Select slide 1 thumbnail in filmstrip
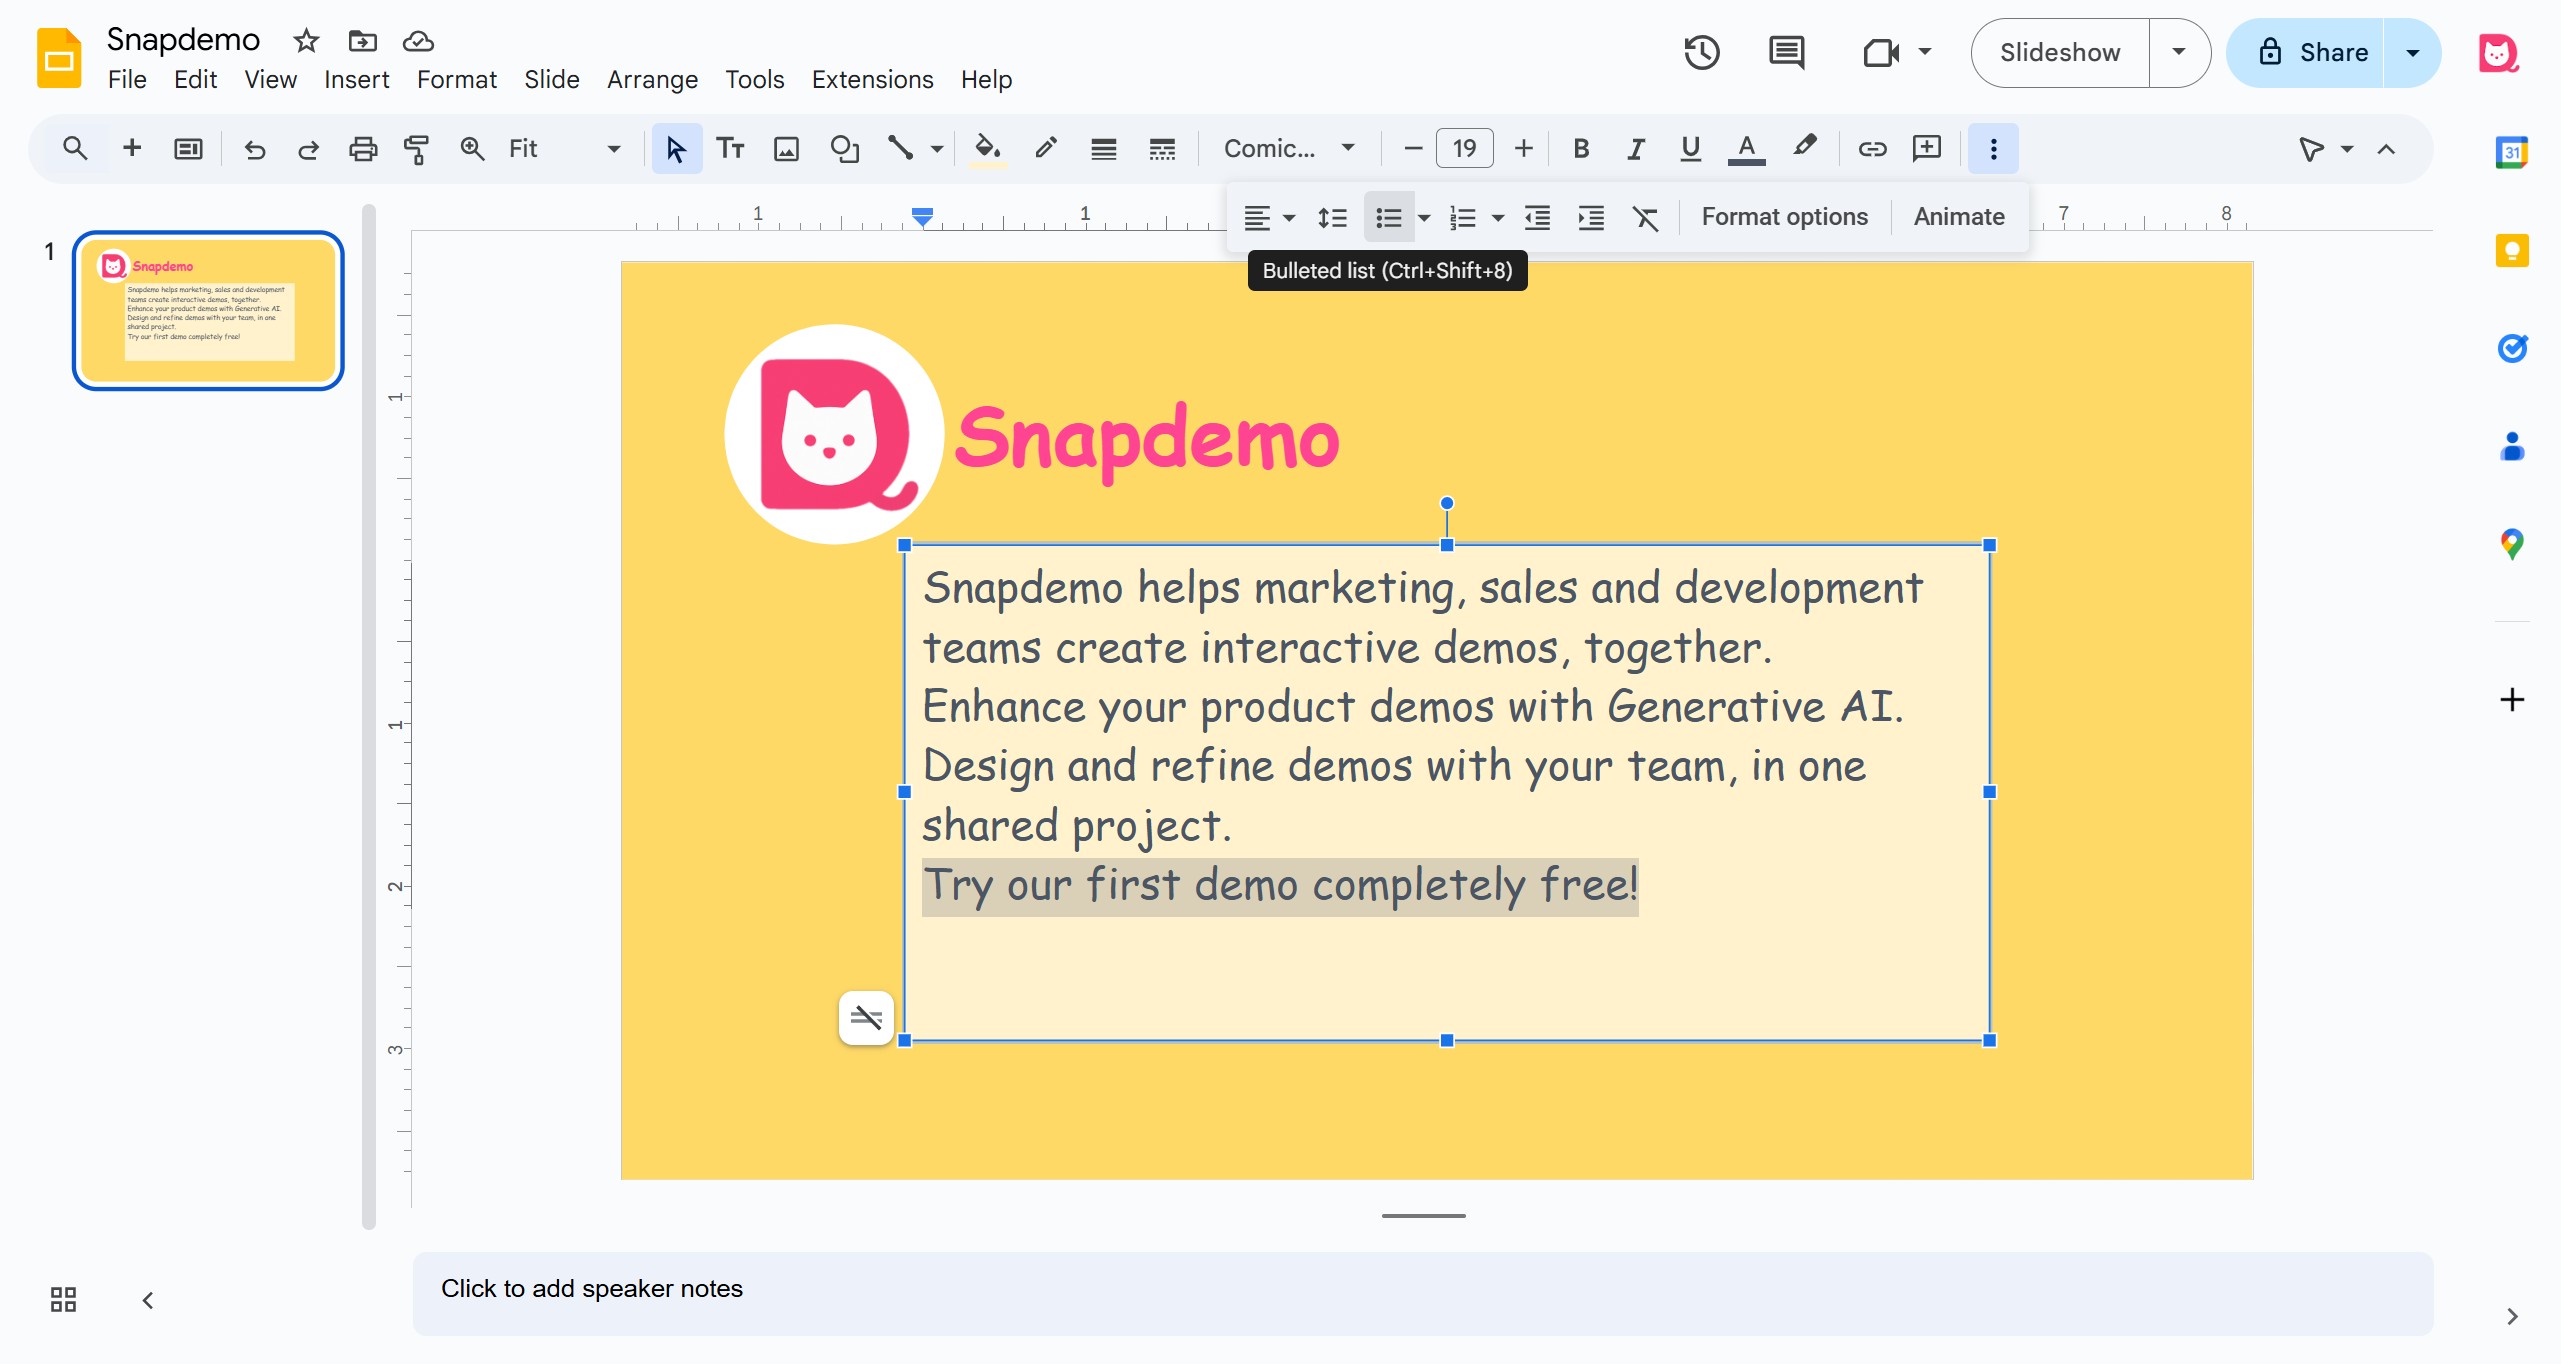2561x1365 pixels. (208, 311)
